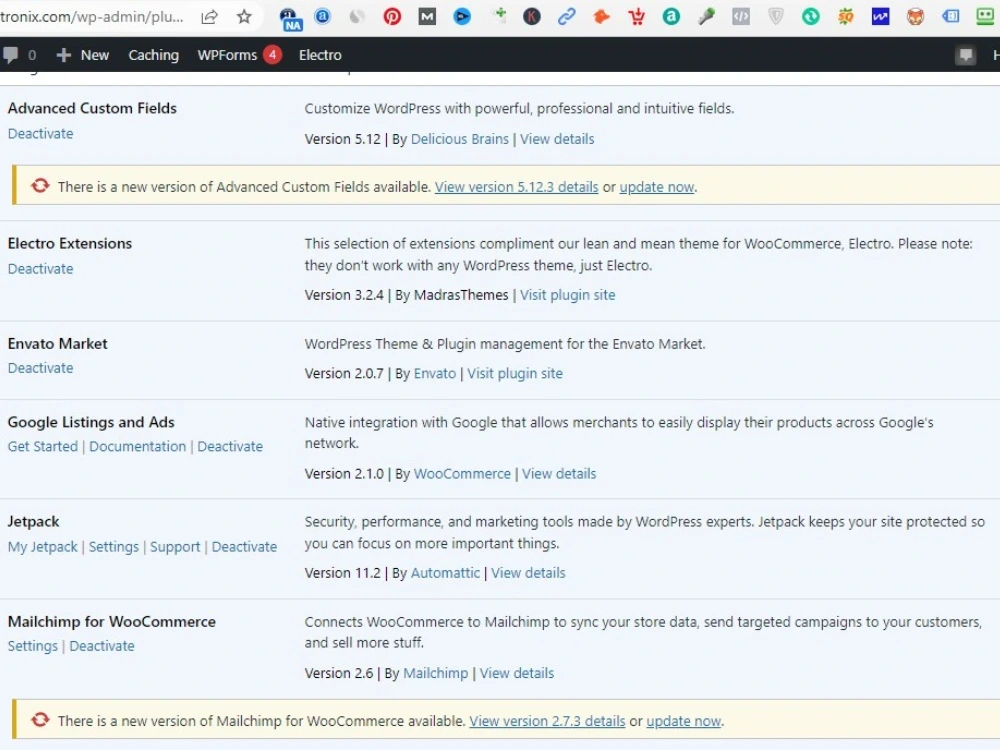
Task: Open the blue circled 'a' extension
Action: [x=323, y=16]
